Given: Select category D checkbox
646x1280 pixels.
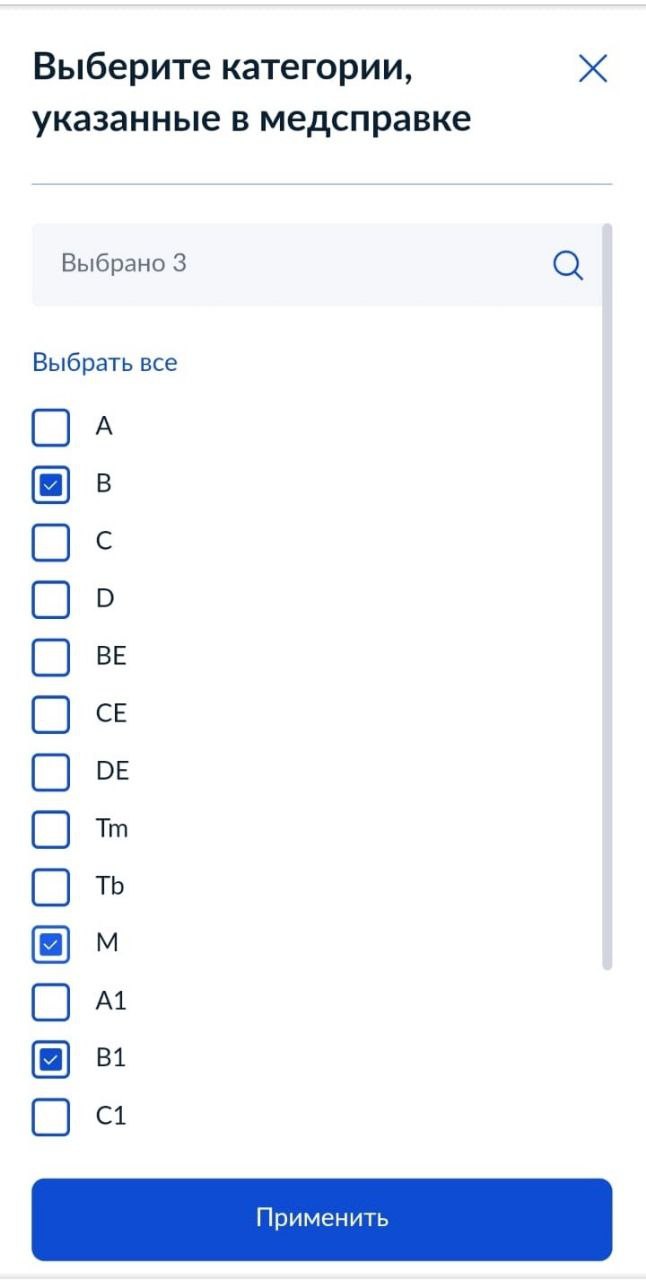Looking at the screenshot, I should pos(51,601).
